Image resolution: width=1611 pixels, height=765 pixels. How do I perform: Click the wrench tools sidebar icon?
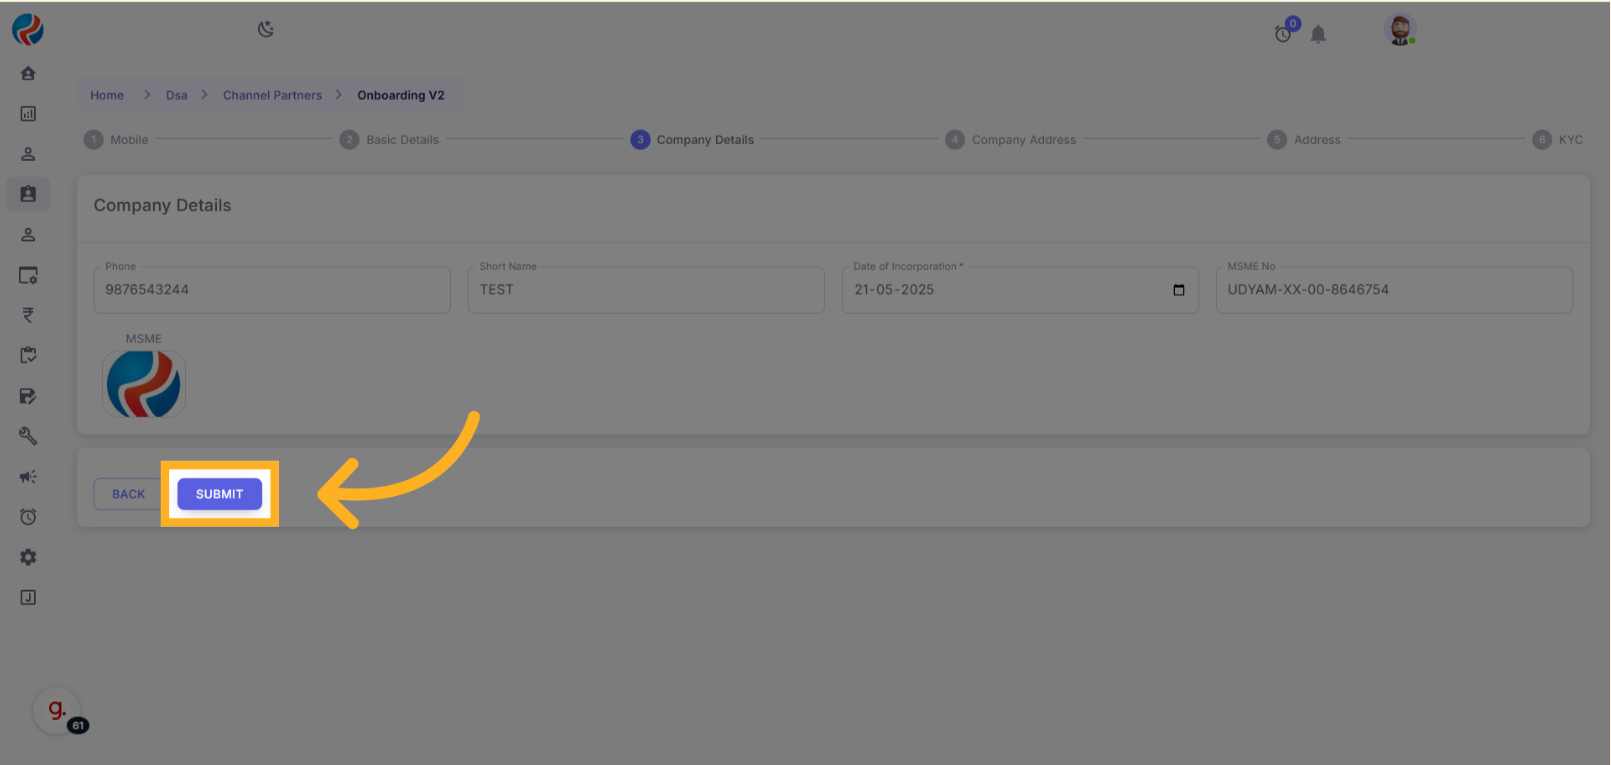click(28, 436)
